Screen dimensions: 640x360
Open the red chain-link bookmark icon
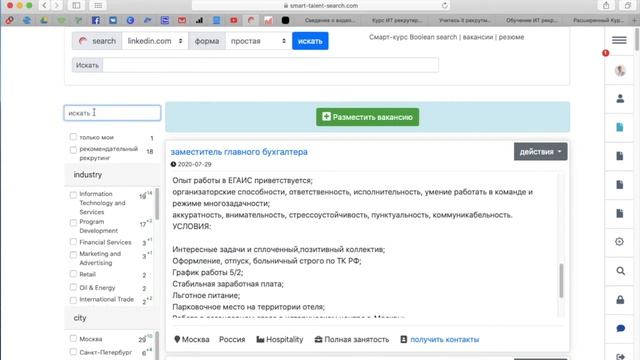click(x=9, y=20)
